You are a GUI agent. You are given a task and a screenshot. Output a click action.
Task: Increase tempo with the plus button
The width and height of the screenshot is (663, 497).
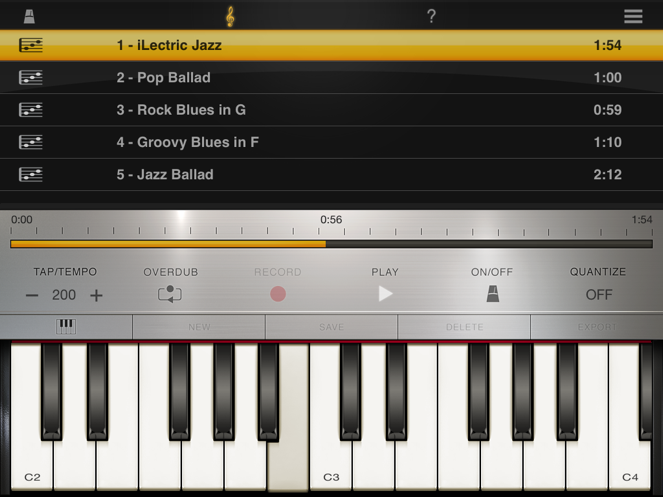coord(96,295)
